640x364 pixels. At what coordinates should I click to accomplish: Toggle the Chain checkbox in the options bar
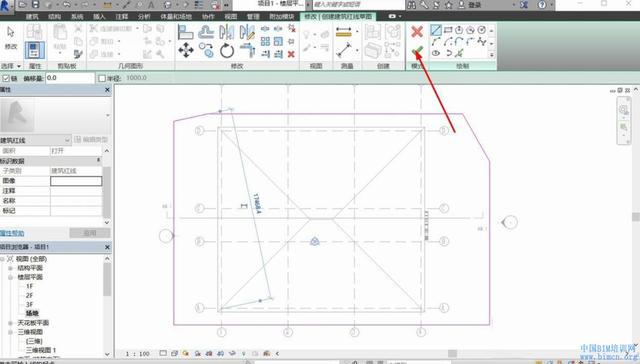[x=6, y=78]
